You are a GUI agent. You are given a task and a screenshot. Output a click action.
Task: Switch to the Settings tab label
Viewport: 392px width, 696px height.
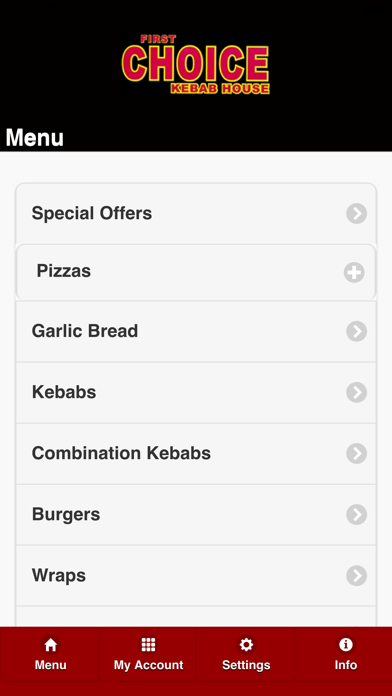(246, 665)
